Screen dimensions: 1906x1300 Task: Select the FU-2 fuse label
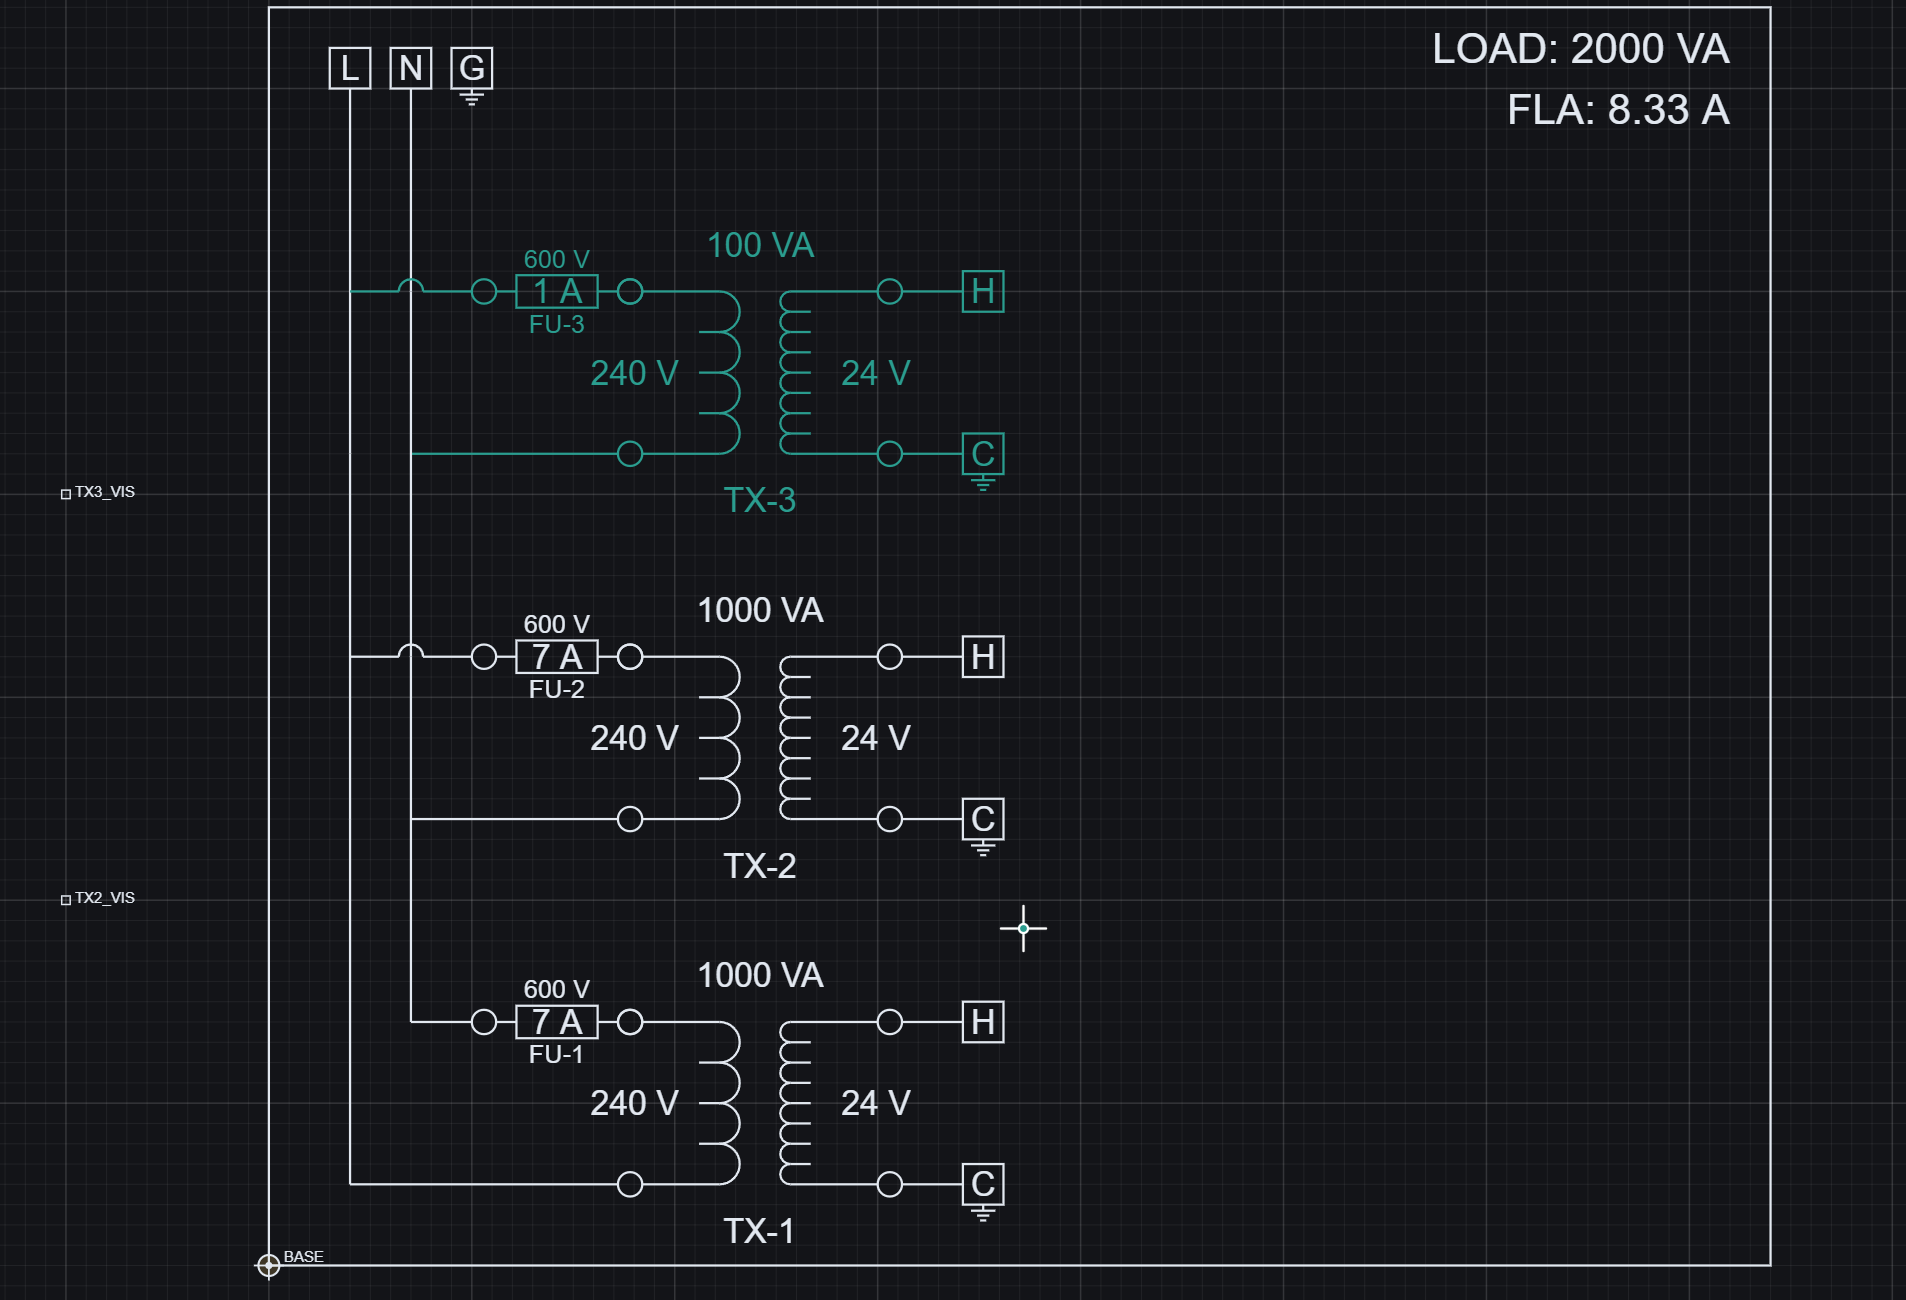(x=557, y=689)
